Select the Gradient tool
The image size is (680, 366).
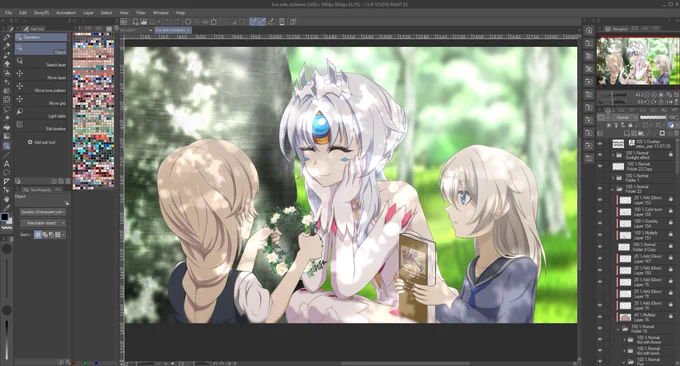coord(7,136)
